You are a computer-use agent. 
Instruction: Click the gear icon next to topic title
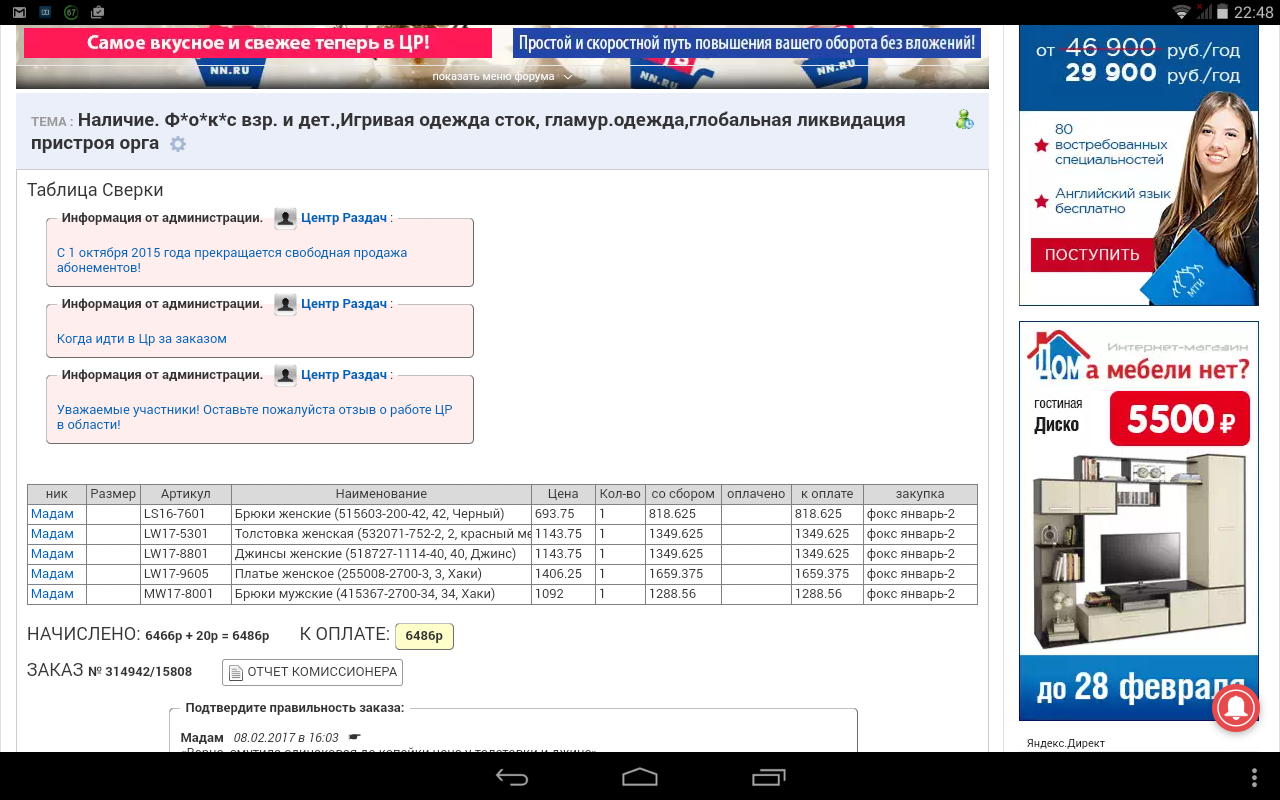[178, 144]
